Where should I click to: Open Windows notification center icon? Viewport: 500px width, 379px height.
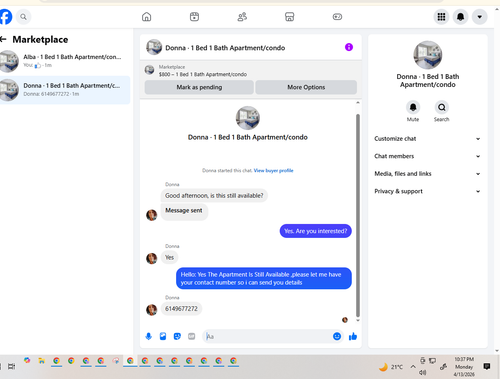(x=487, y=366)
